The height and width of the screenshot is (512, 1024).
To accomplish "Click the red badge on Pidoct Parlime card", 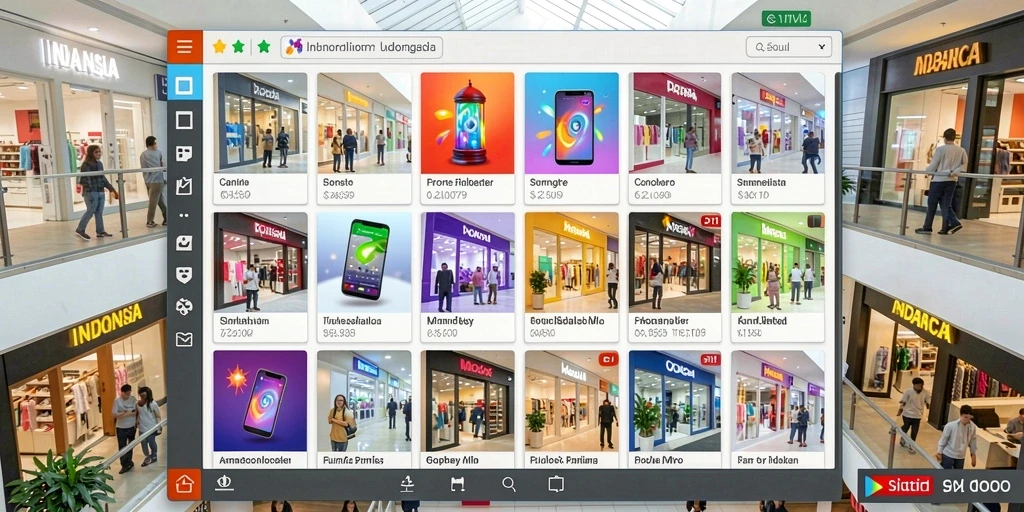I will 608,359.
